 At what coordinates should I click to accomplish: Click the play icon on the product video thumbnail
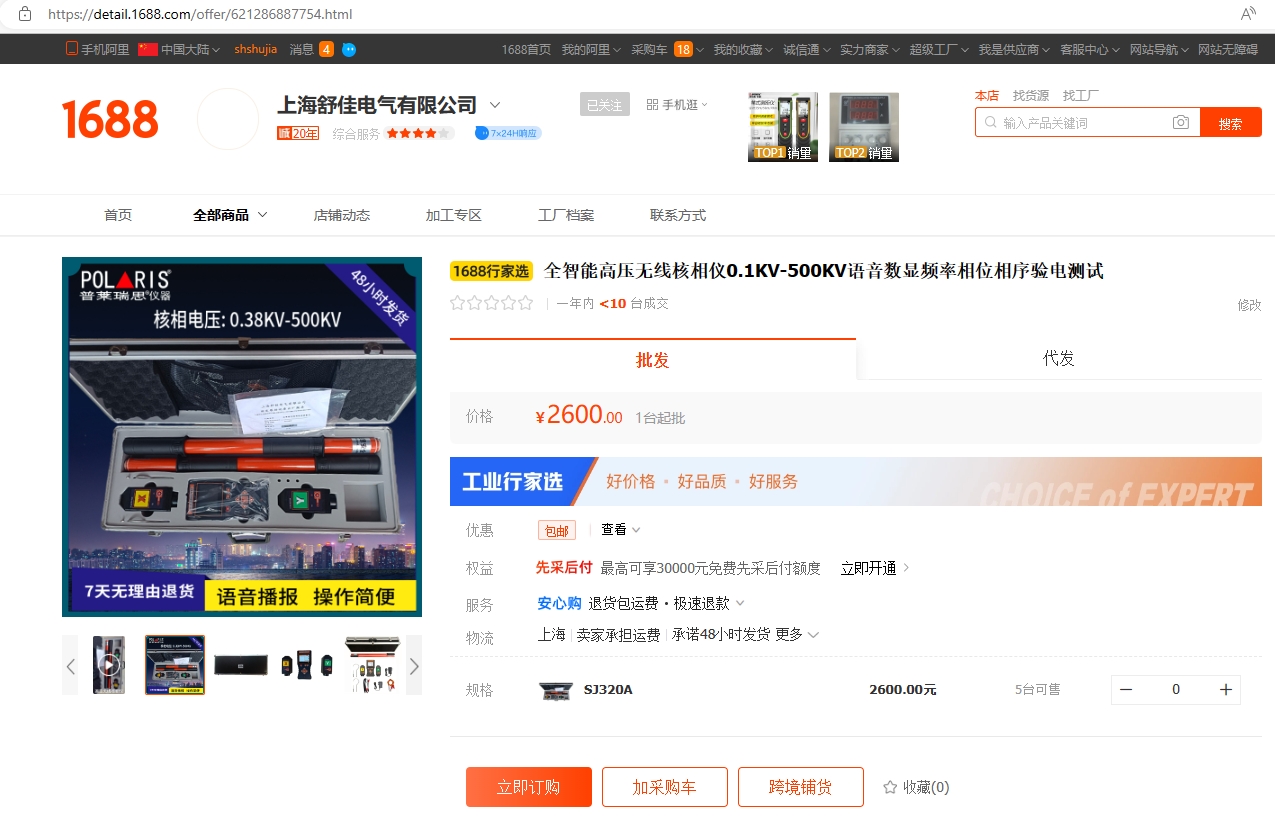pos(108,663)
